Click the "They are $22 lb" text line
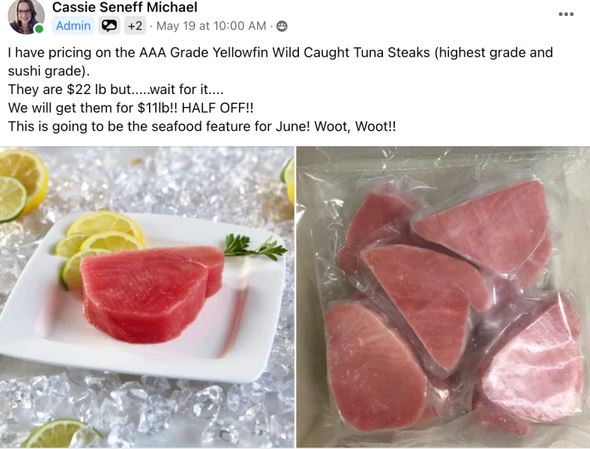Viewport: 590px width, 449px height. pyautogui.click(x=116, y=89)
